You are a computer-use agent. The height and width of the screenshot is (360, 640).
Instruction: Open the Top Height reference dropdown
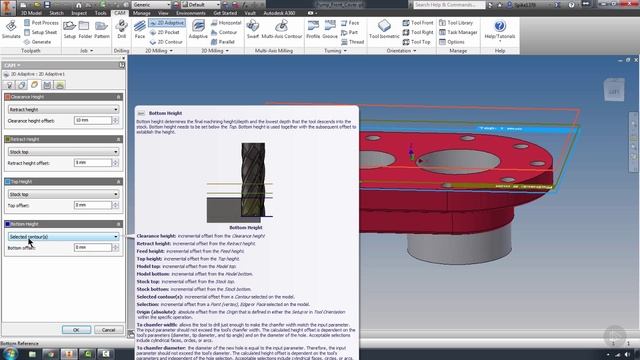(63, 194)
